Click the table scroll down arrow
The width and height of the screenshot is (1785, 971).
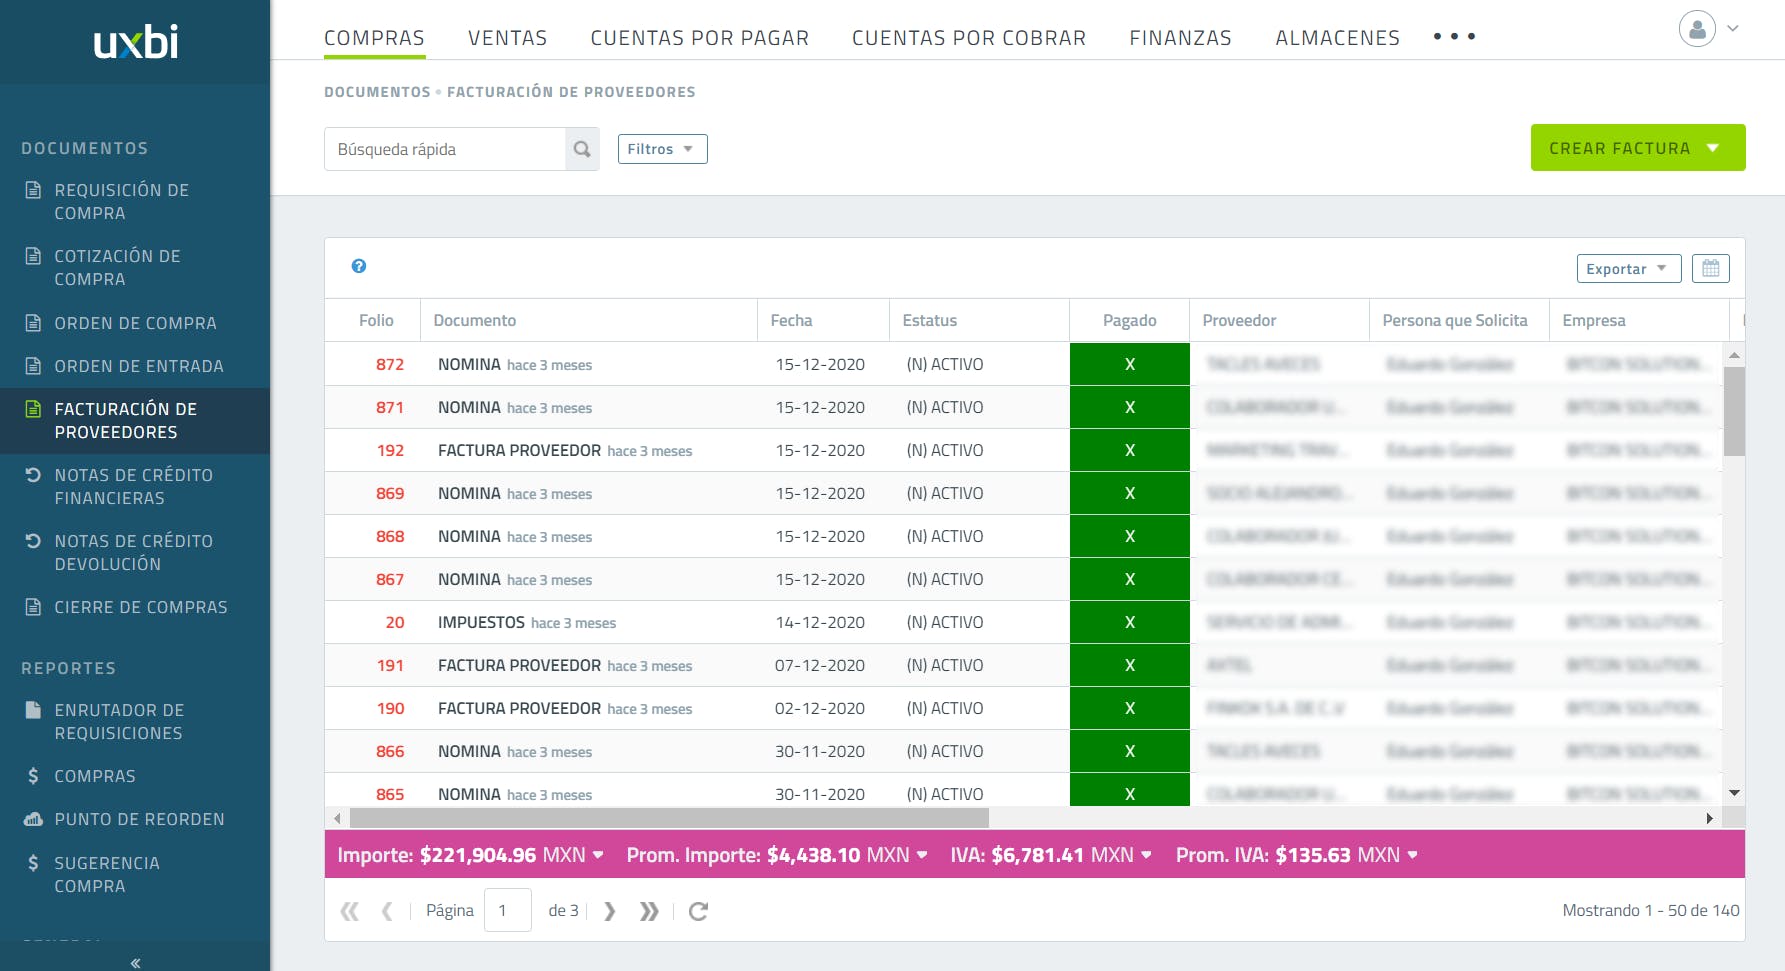pyautogui.click(x=1735, y=793)
